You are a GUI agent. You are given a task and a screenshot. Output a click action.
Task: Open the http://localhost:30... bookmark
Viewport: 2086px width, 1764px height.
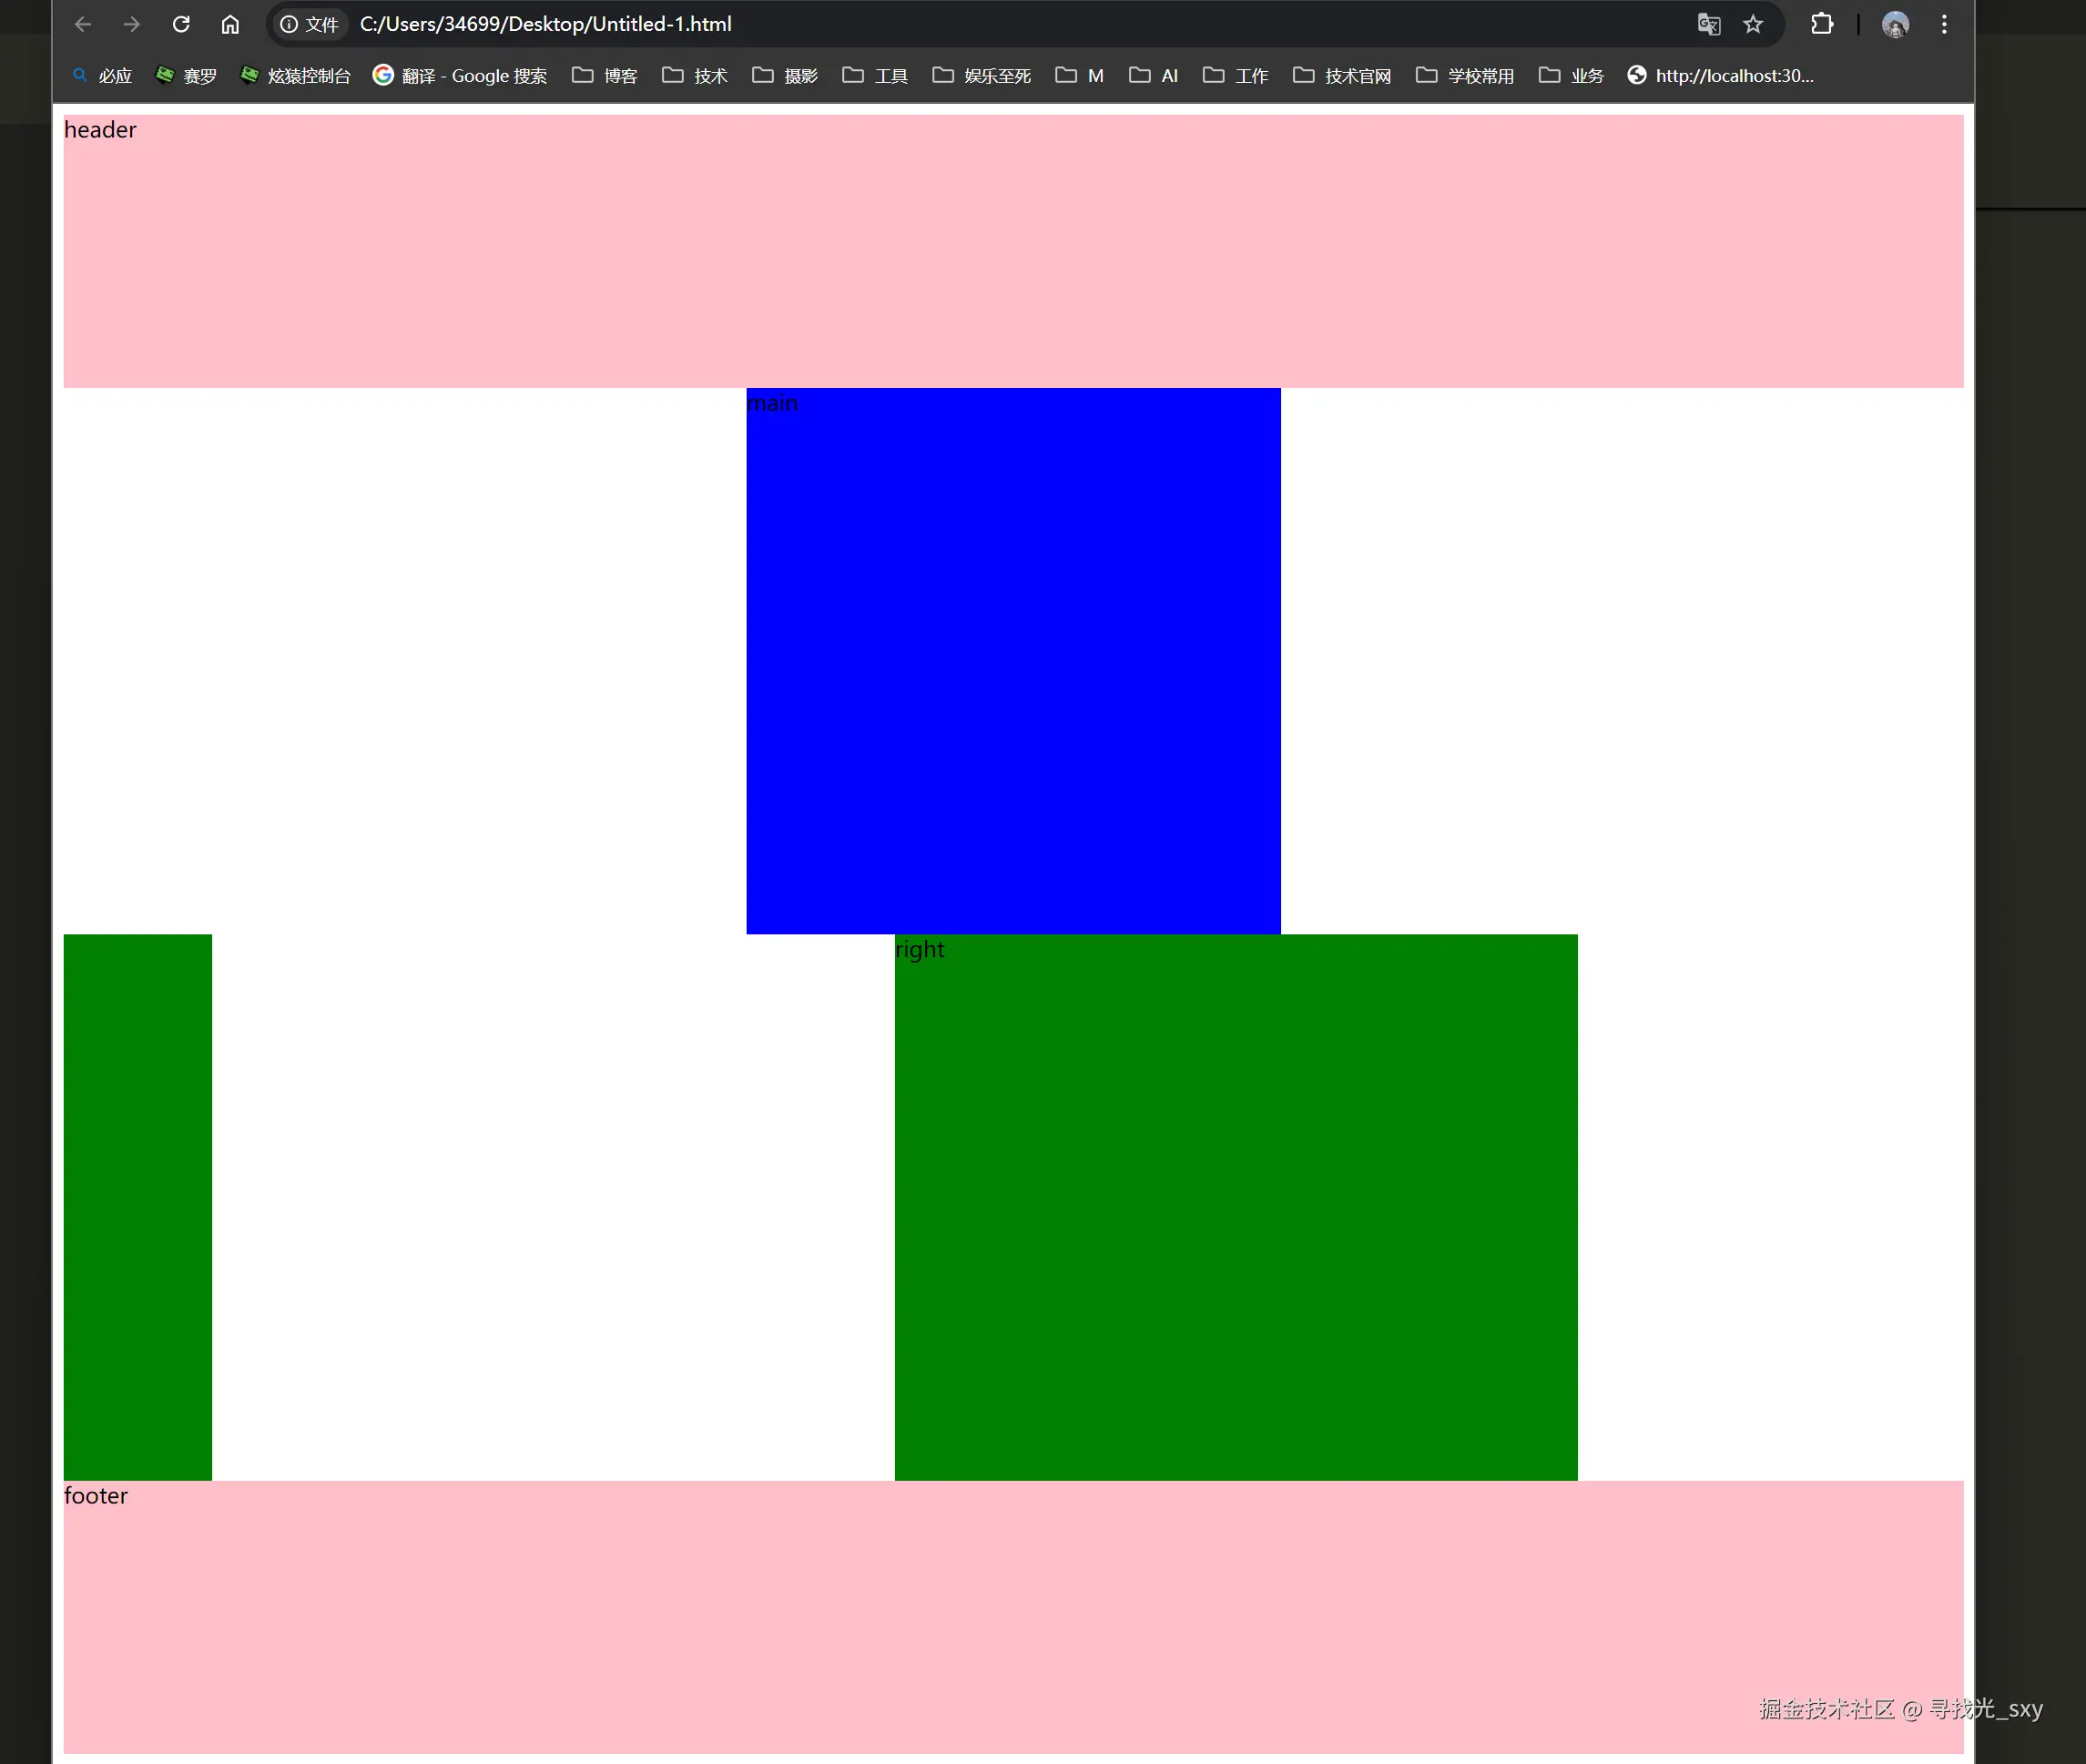1720,76
